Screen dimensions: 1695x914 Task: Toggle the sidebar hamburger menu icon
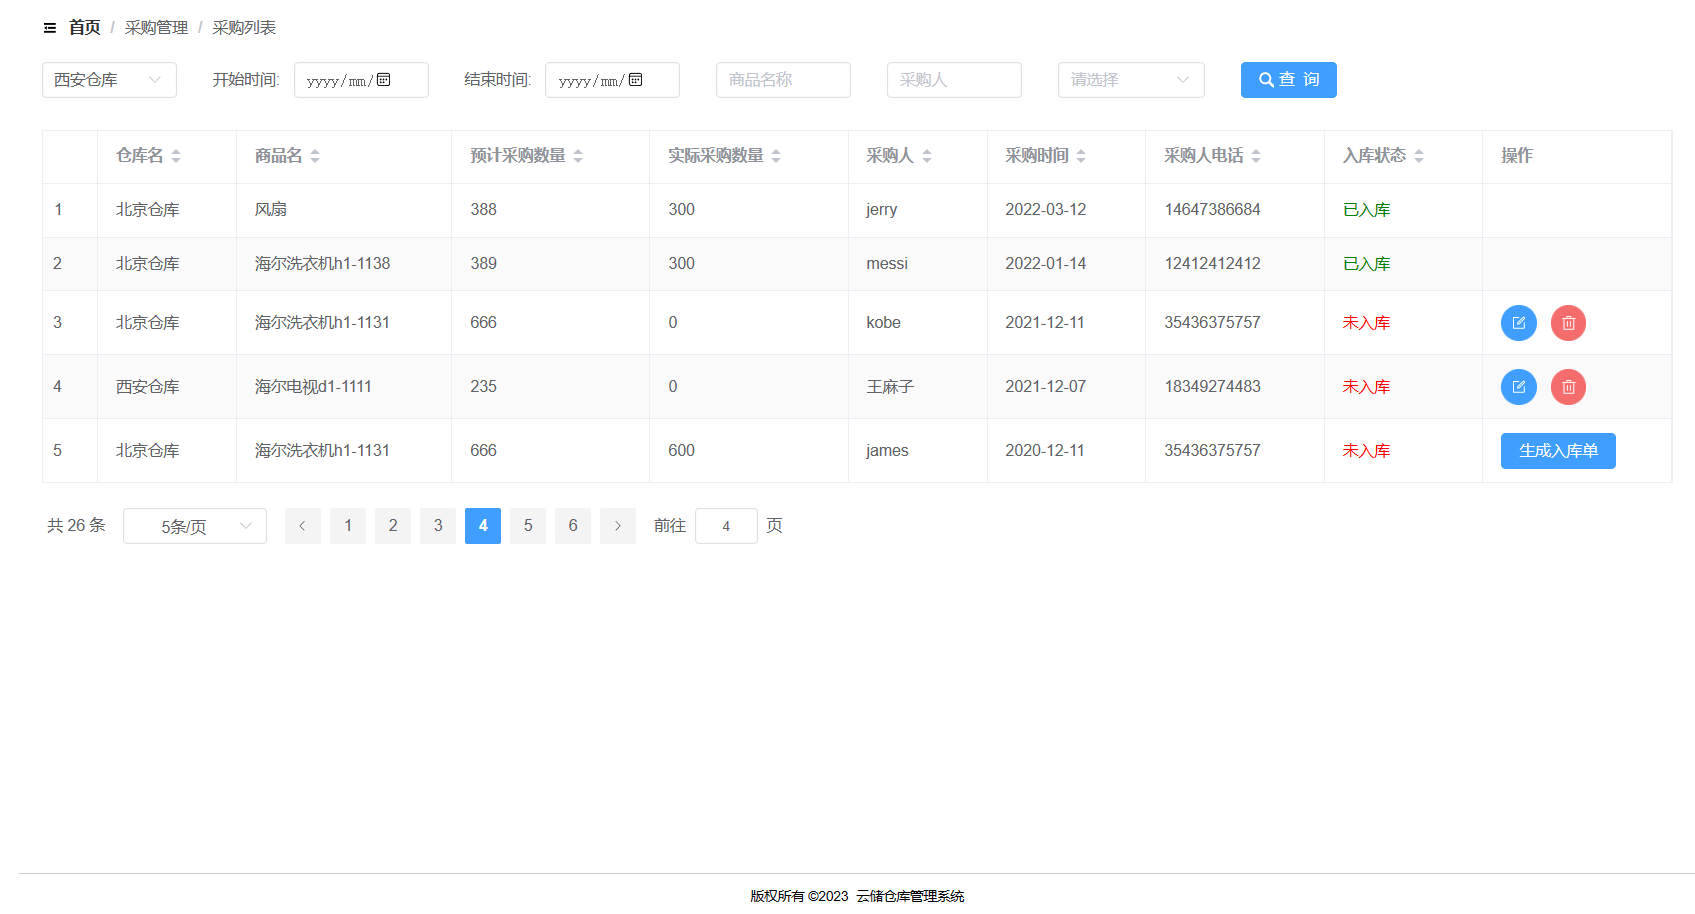(x=50, y=28)
